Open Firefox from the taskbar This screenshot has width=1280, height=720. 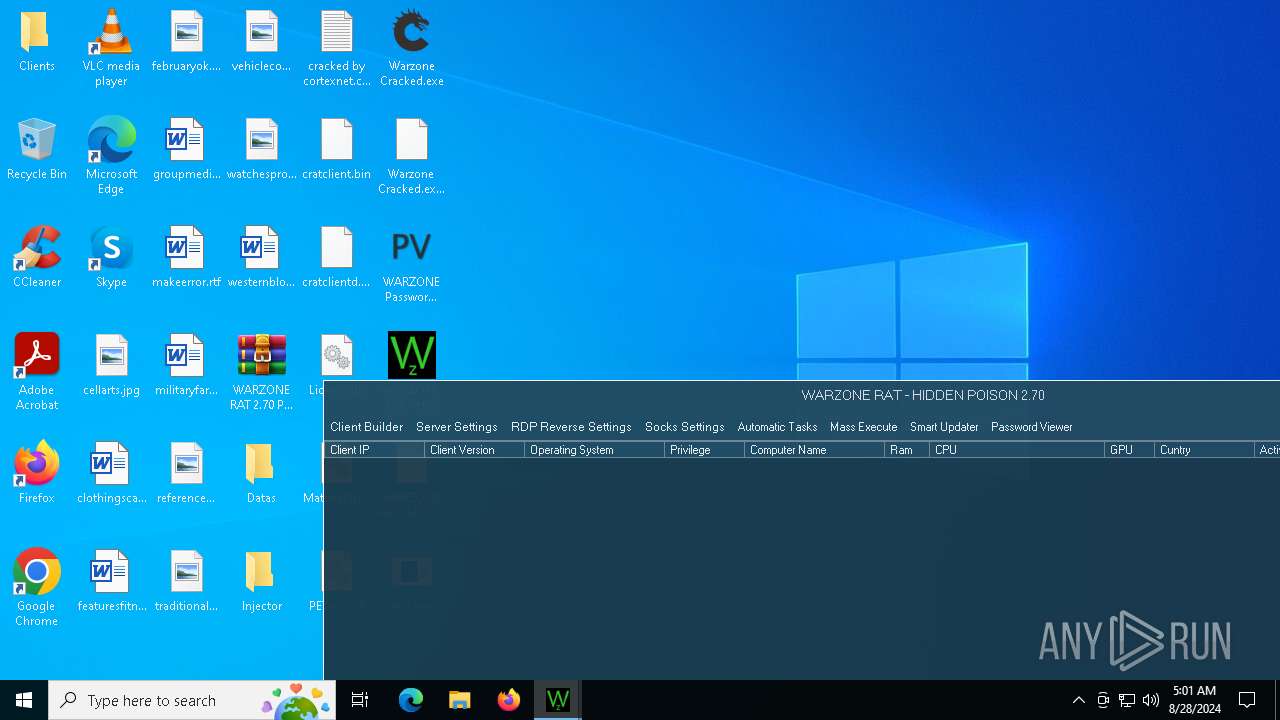pyautogui.click(x=508, y=700)
